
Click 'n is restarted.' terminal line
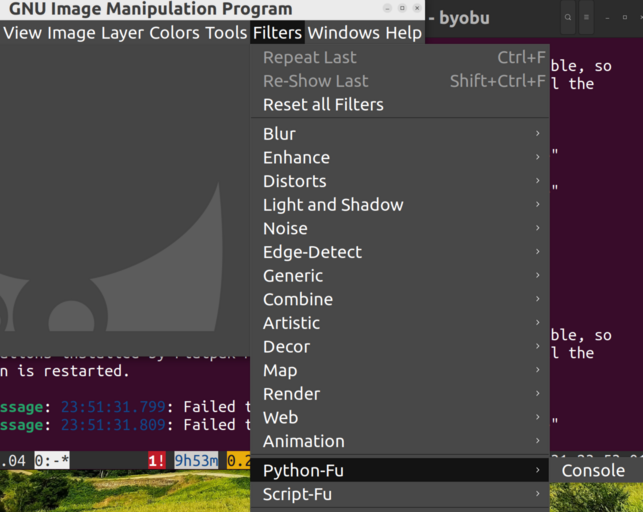65,371
